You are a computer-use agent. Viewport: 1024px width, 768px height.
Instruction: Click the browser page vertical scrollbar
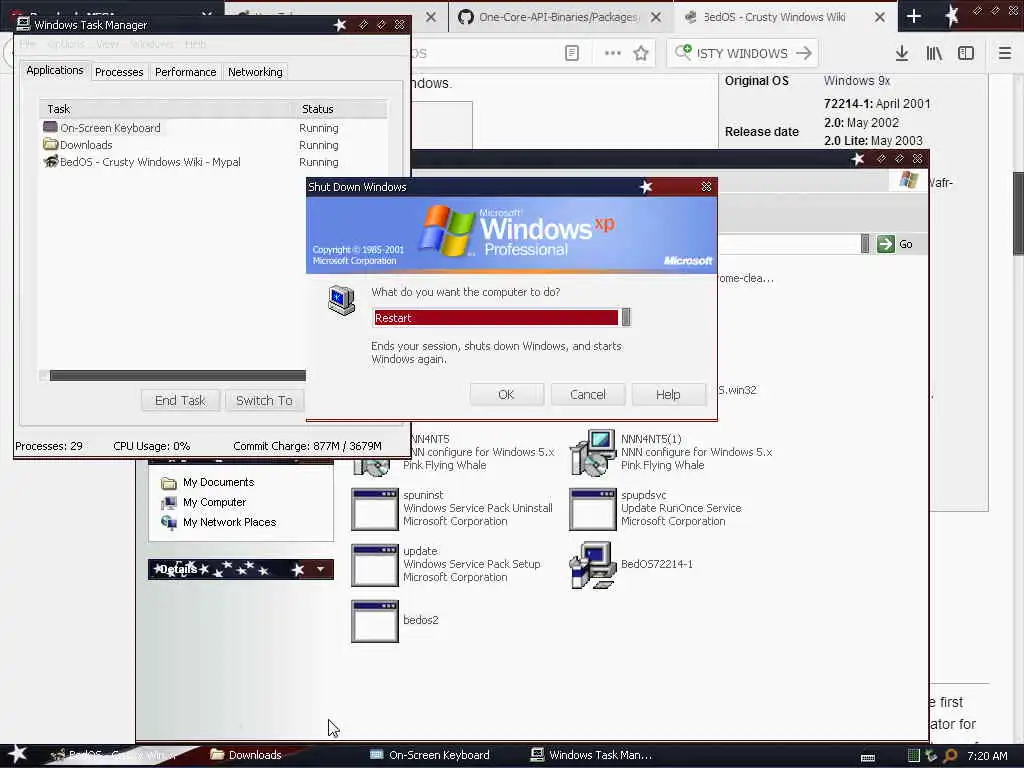[1017, 213]
